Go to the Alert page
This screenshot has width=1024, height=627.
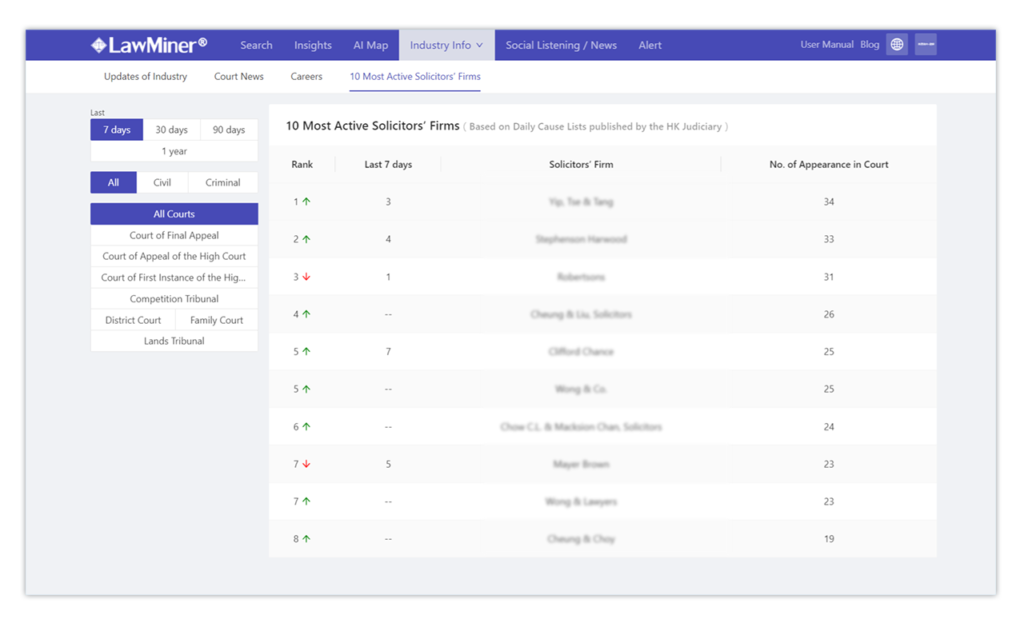tap(650, 45)
